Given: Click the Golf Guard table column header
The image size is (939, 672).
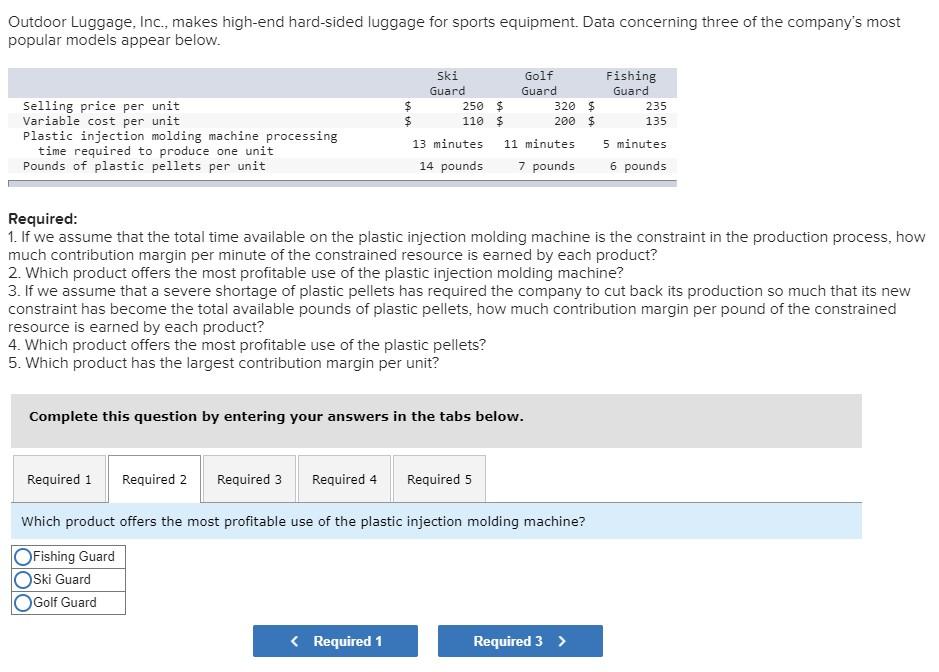Looking at the screenshot, I should 539,83.
